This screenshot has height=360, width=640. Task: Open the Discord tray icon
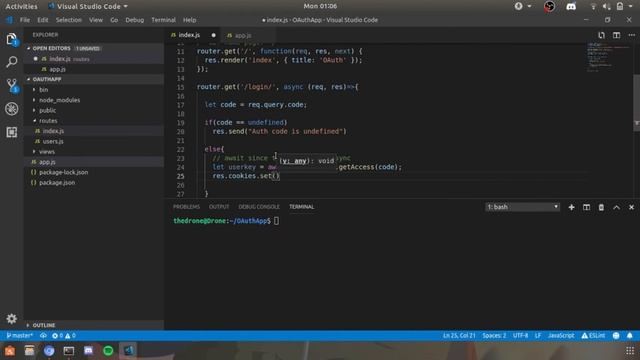click(x=571, y=7)
